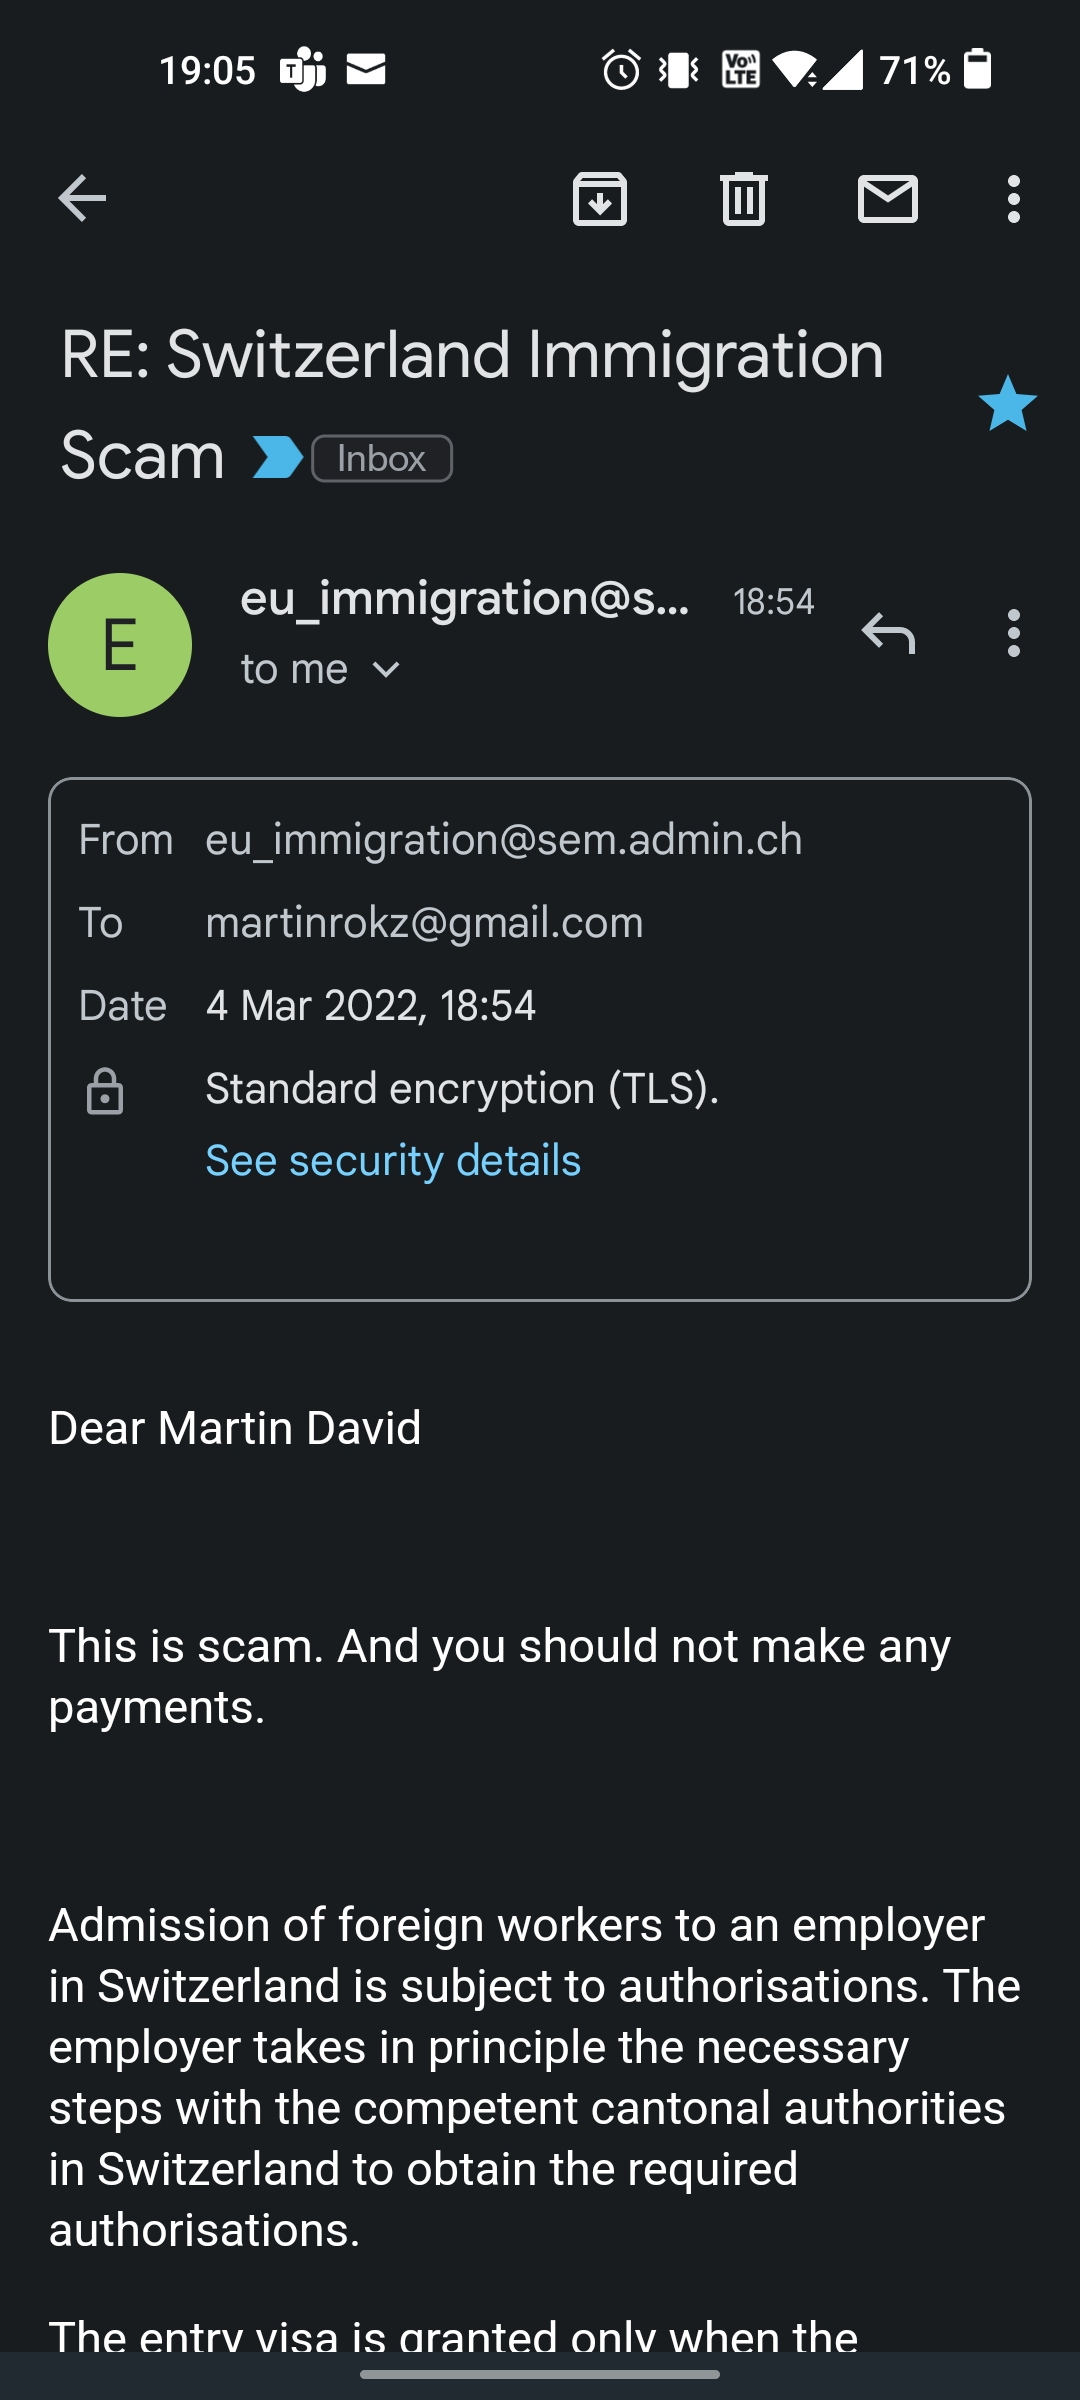This screenshot has height=2400, width=1080.
Task: Toggle the blue star on this email
Action: (x=1007, y=404)
